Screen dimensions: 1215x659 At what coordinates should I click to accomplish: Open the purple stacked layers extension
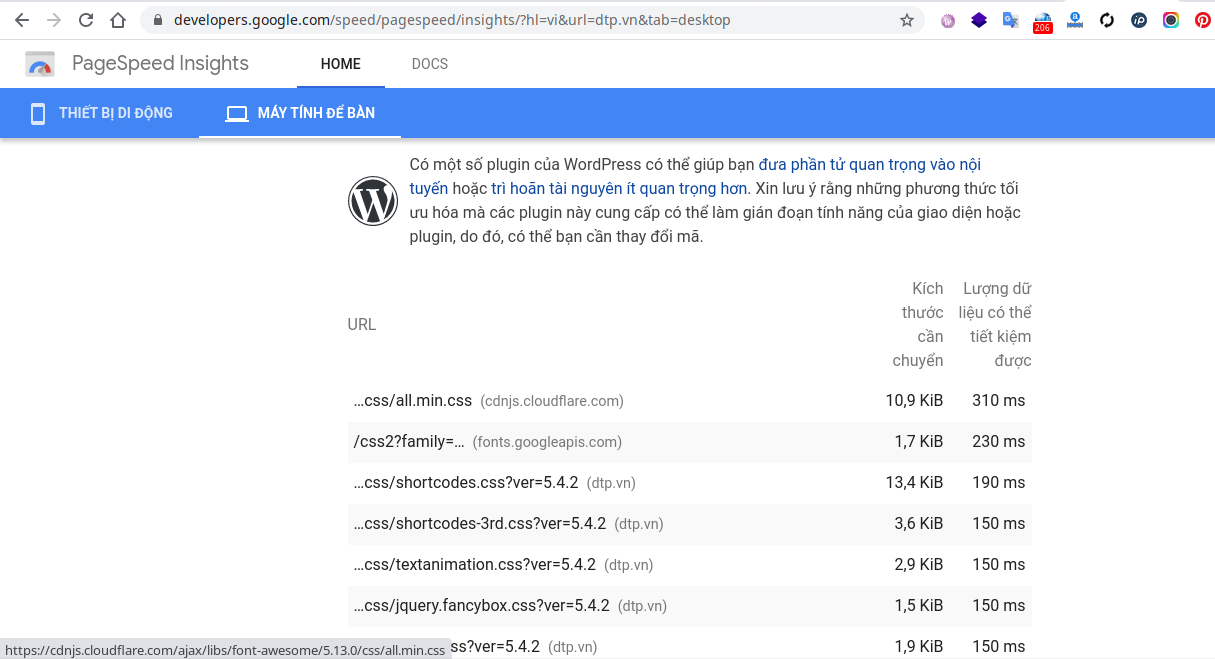click(979, 20)
